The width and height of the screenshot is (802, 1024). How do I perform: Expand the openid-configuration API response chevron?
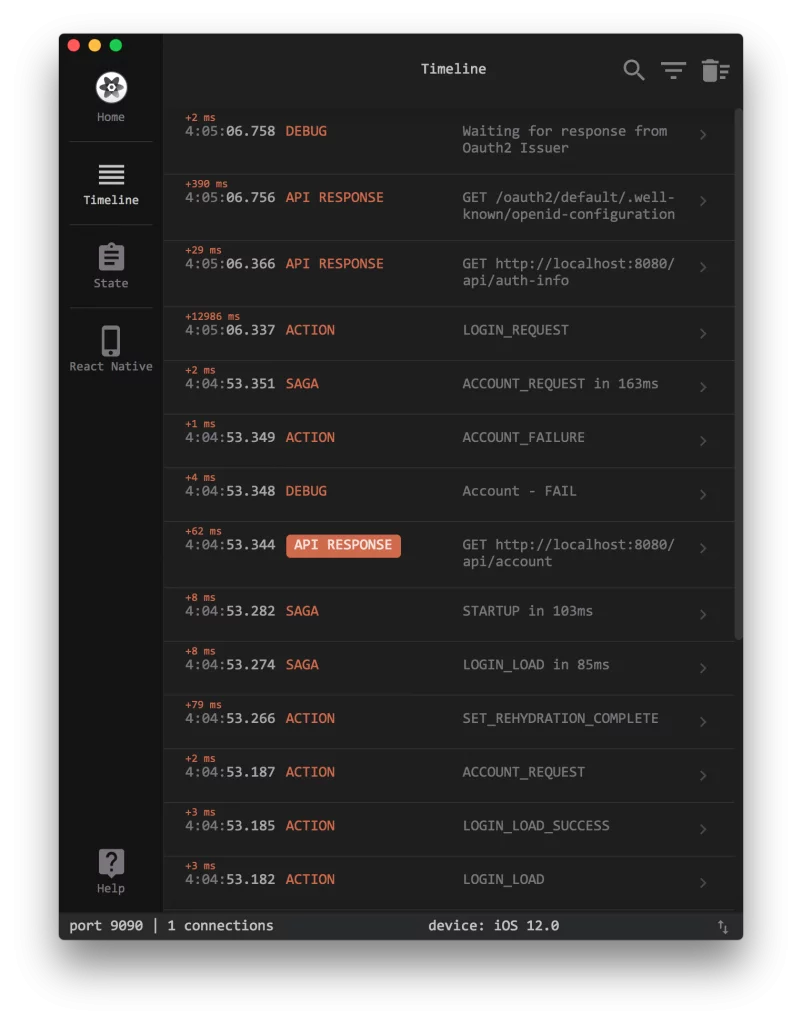(703, 201)
